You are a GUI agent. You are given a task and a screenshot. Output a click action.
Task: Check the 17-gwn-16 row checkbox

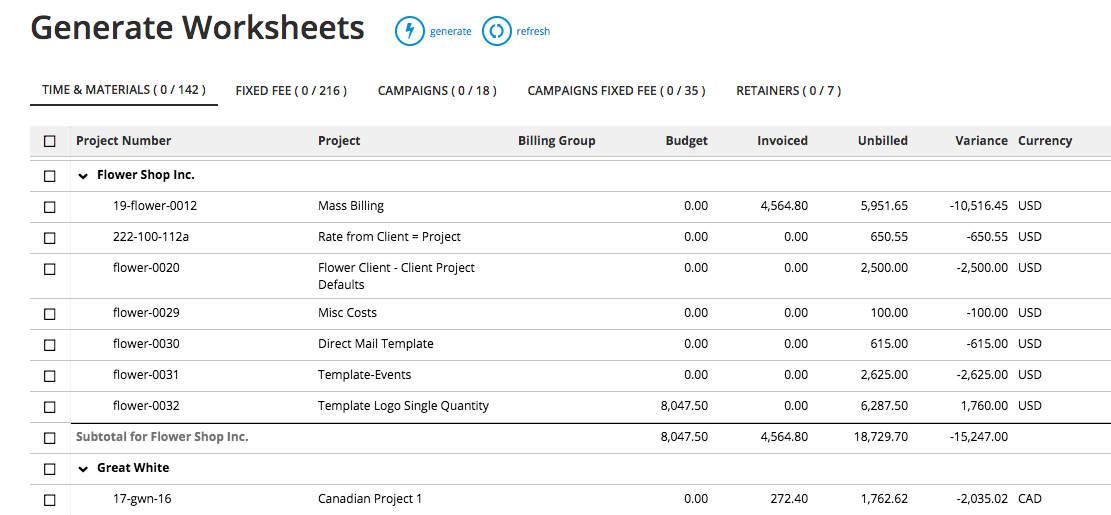[50, 500]
